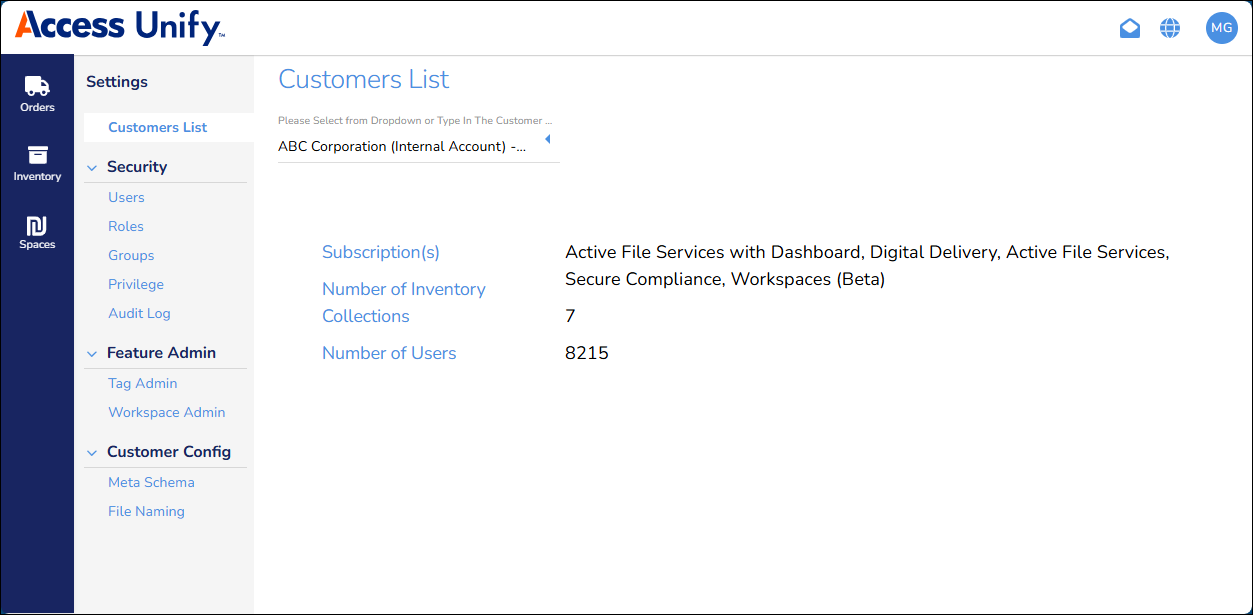The image size is (1253, 615).
Task: Collapse the Feature Admin section
Action: (x=92, y=354)
